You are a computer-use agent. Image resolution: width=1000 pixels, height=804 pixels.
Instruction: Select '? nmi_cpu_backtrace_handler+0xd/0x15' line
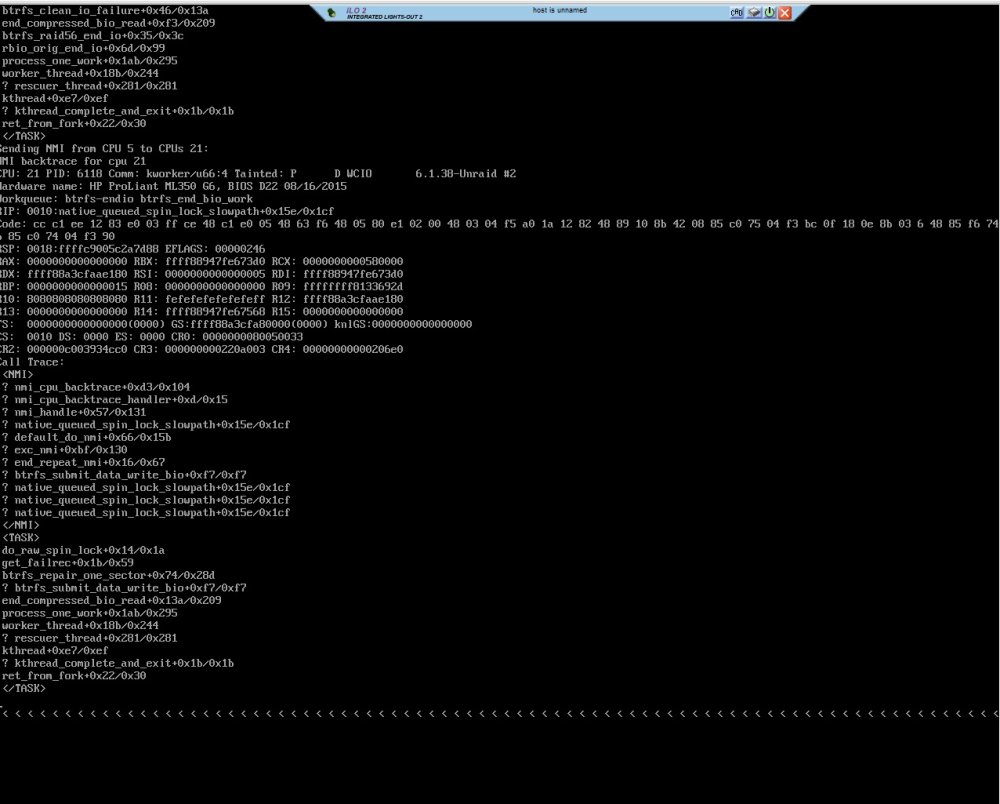115,400
